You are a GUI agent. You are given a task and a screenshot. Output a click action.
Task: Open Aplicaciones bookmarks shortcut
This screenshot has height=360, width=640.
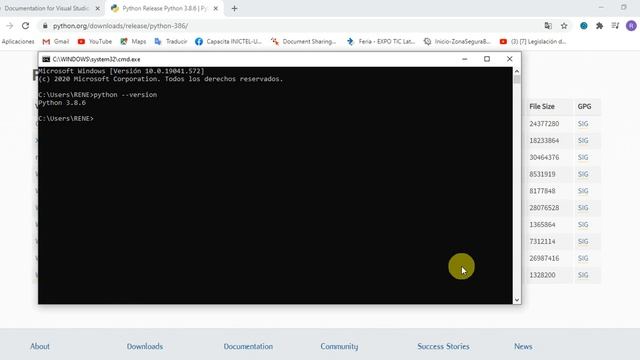coord(18,42)
